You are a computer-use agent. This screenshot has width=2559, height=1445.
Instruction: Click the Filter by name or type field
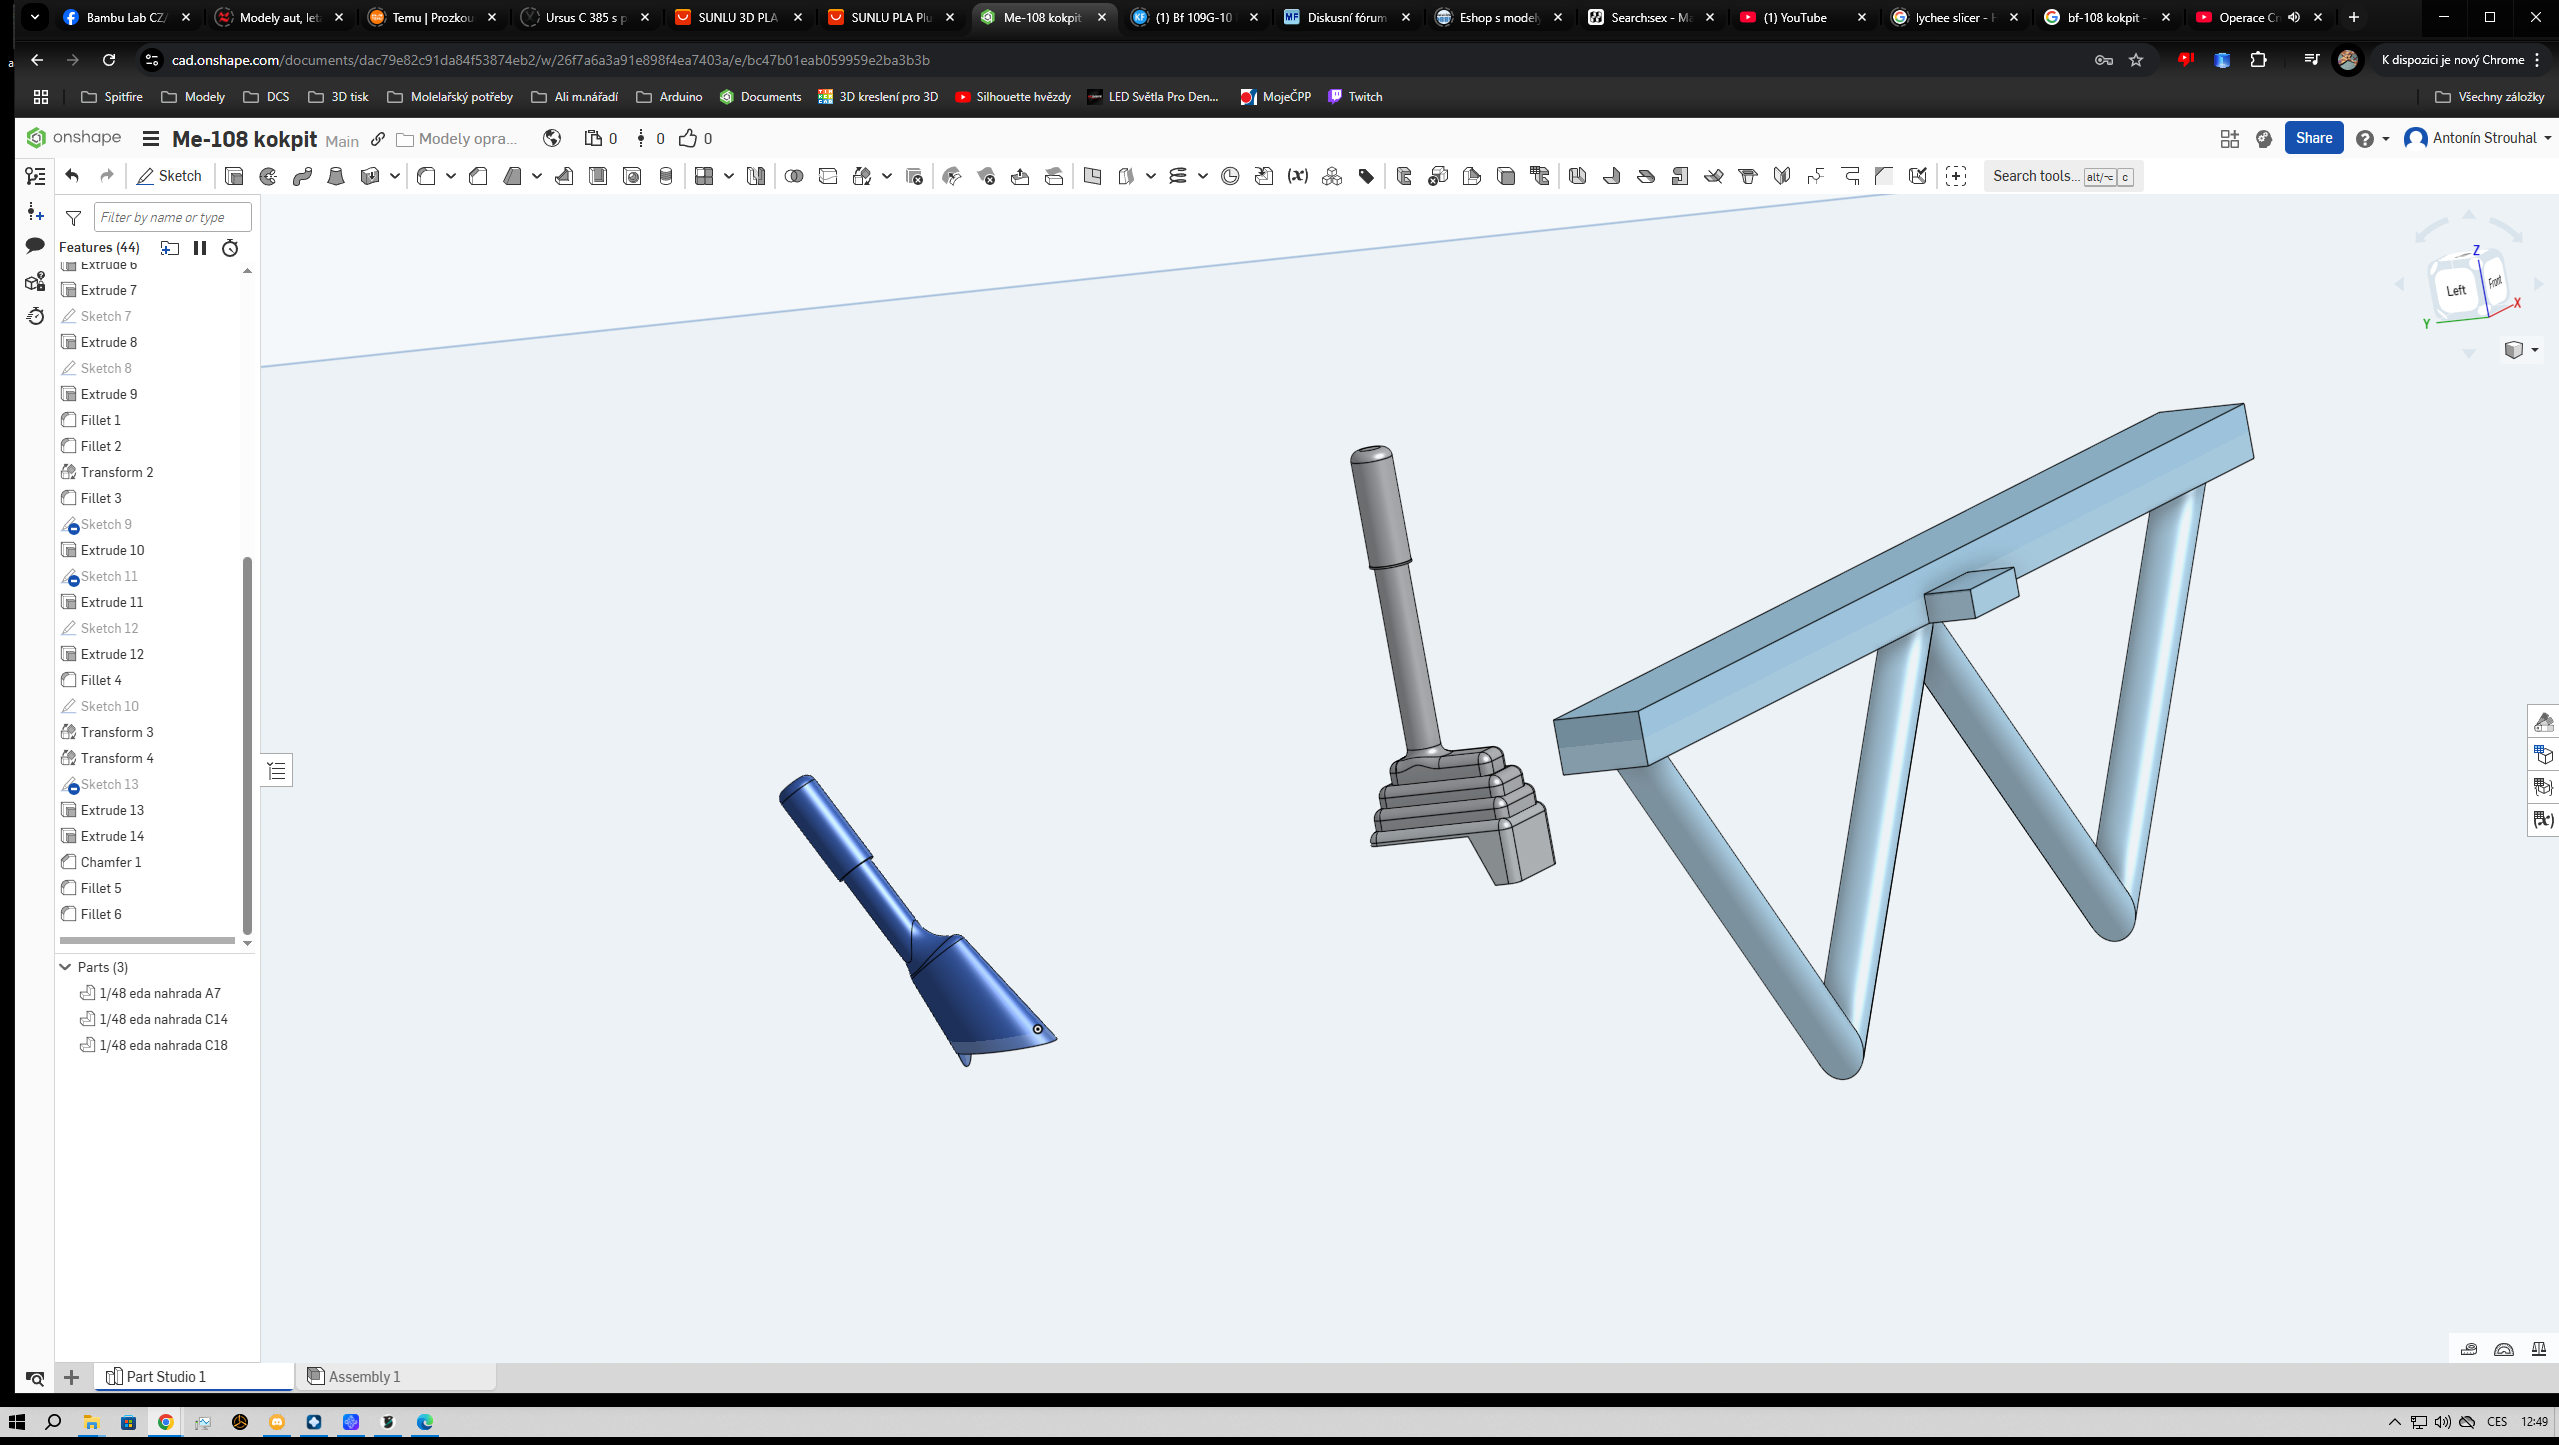(172, 217)
